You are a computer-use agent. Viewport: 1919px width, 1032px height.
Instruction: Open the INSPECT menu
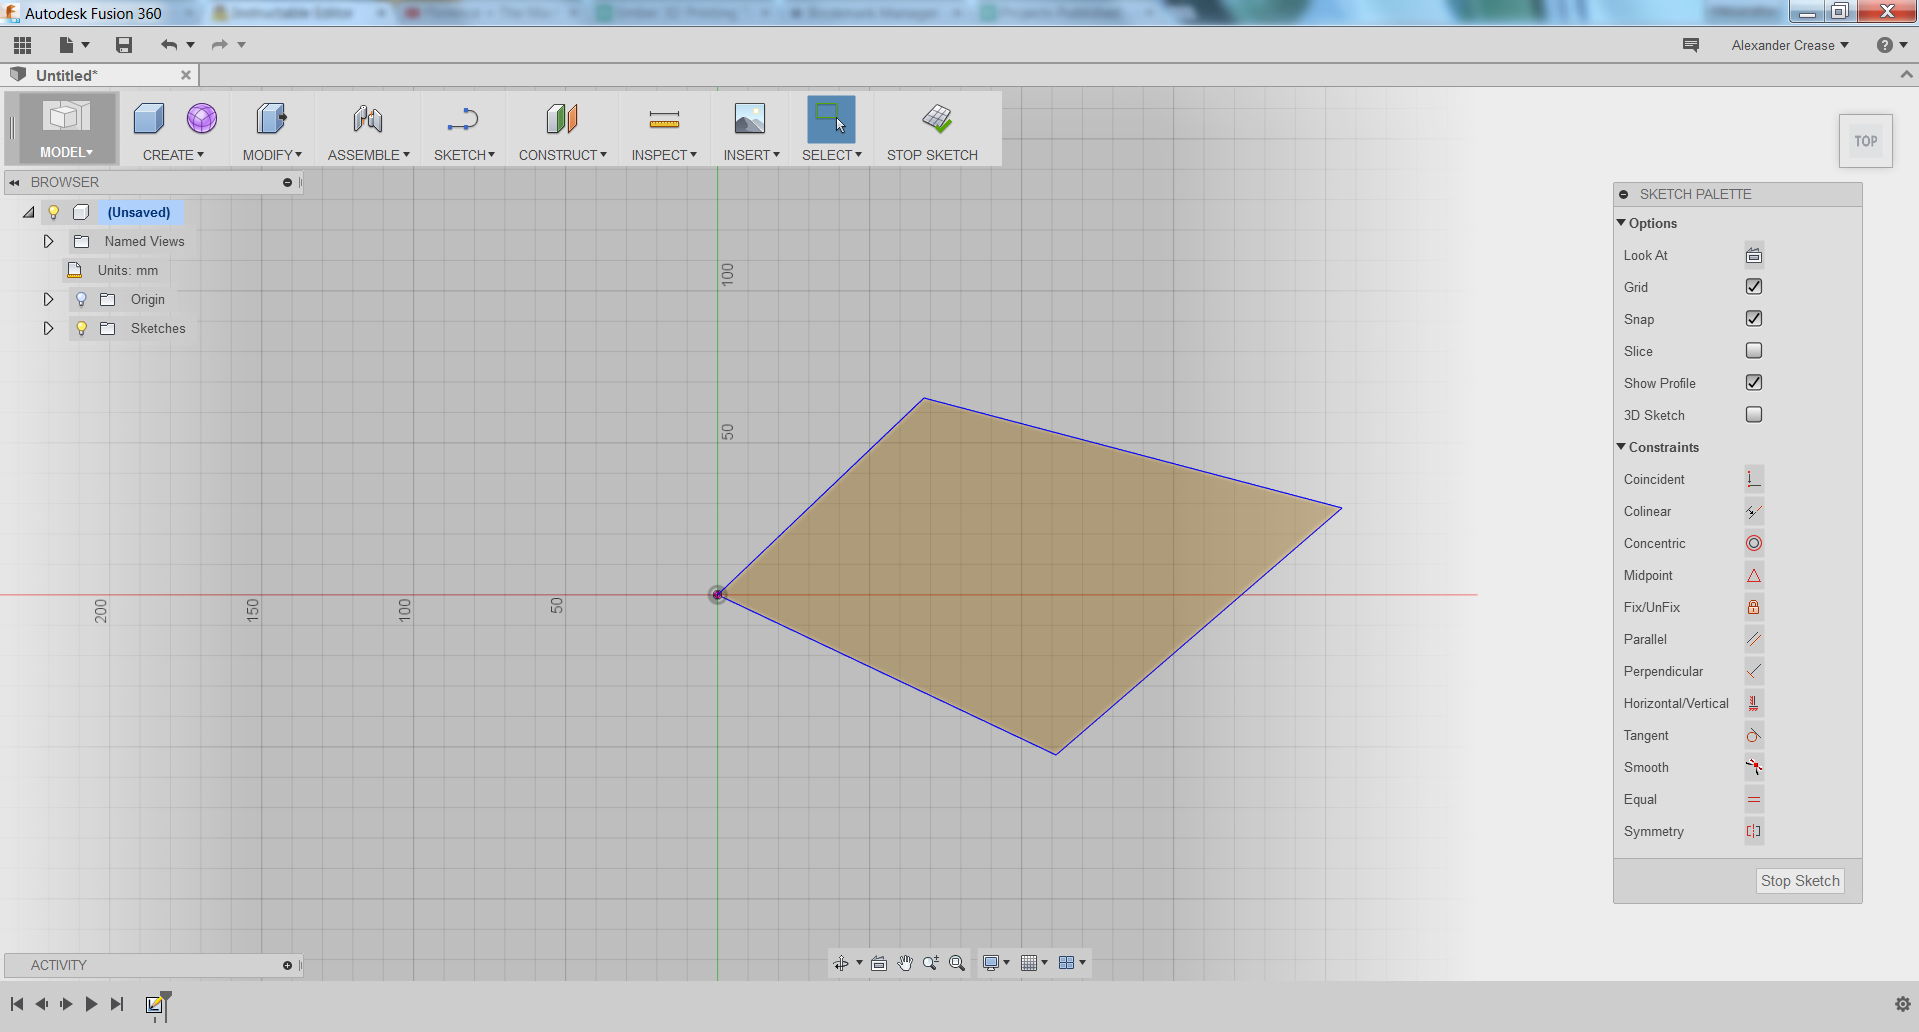[x=664, y=155]
